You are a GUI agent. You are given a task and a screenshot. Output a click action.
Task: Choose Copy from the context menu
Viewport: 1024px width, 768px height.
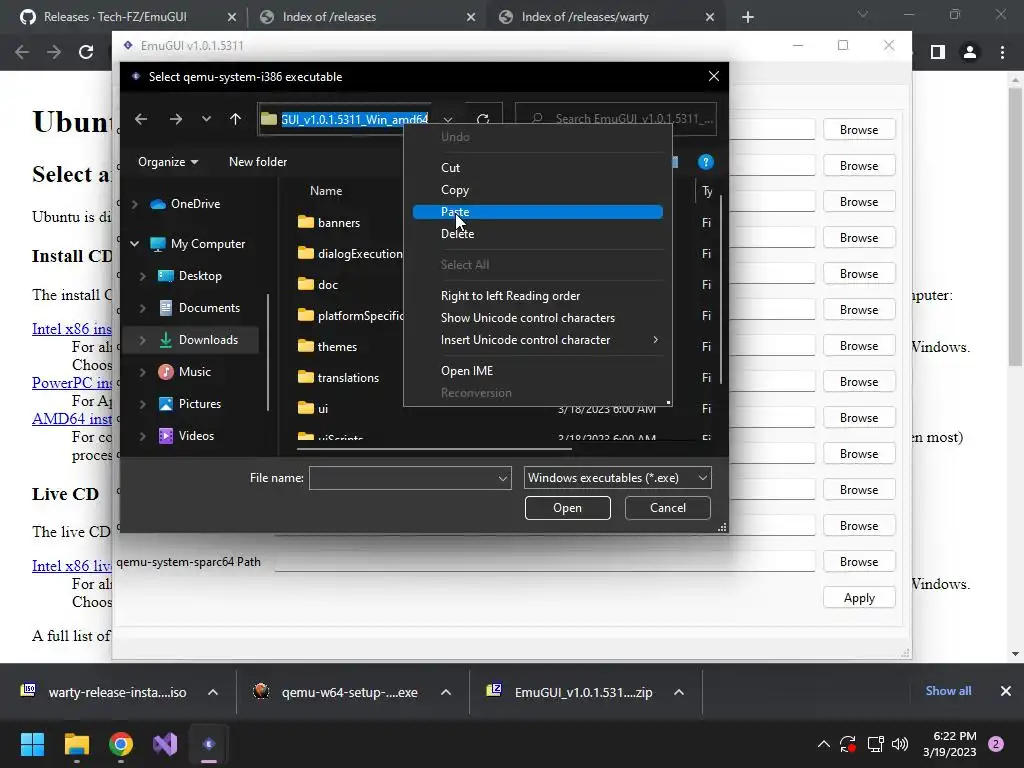[537, 190]
